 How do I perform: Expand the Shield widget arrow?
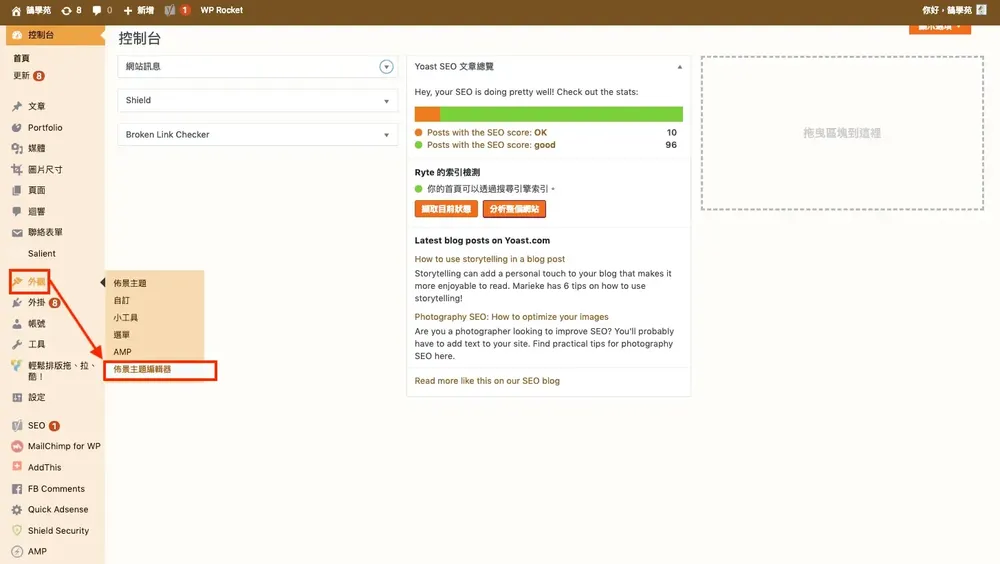386,101
